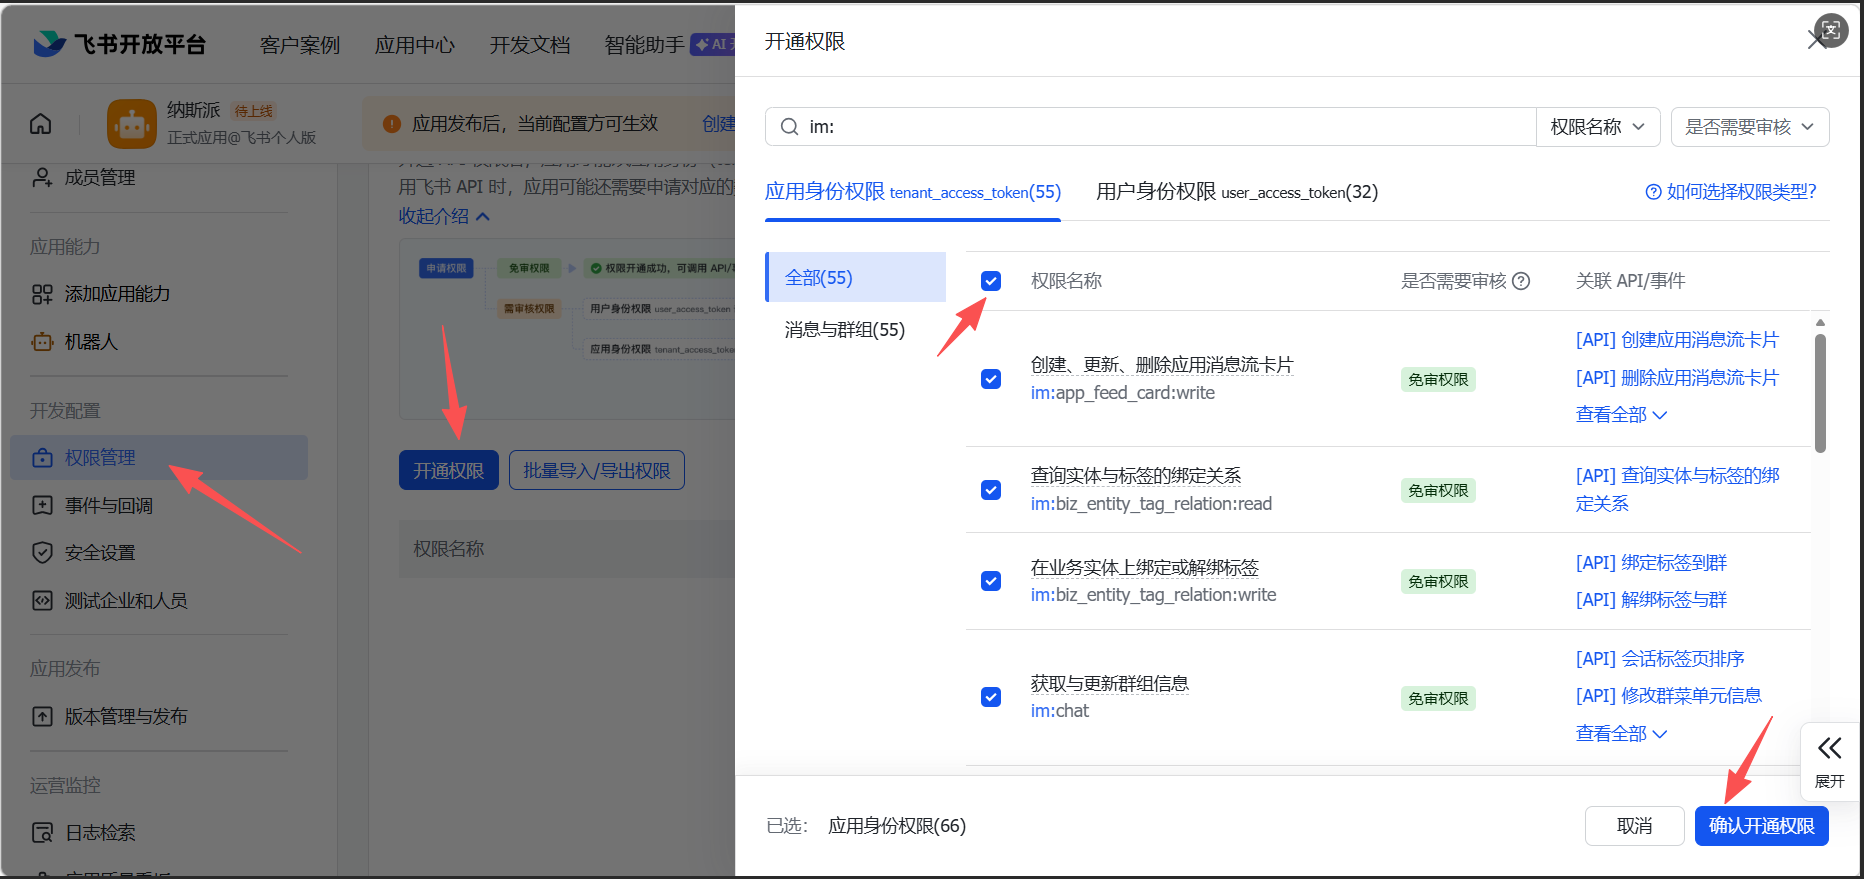
Task: Click the robot app avatar icon
Action: coord(132,124)
